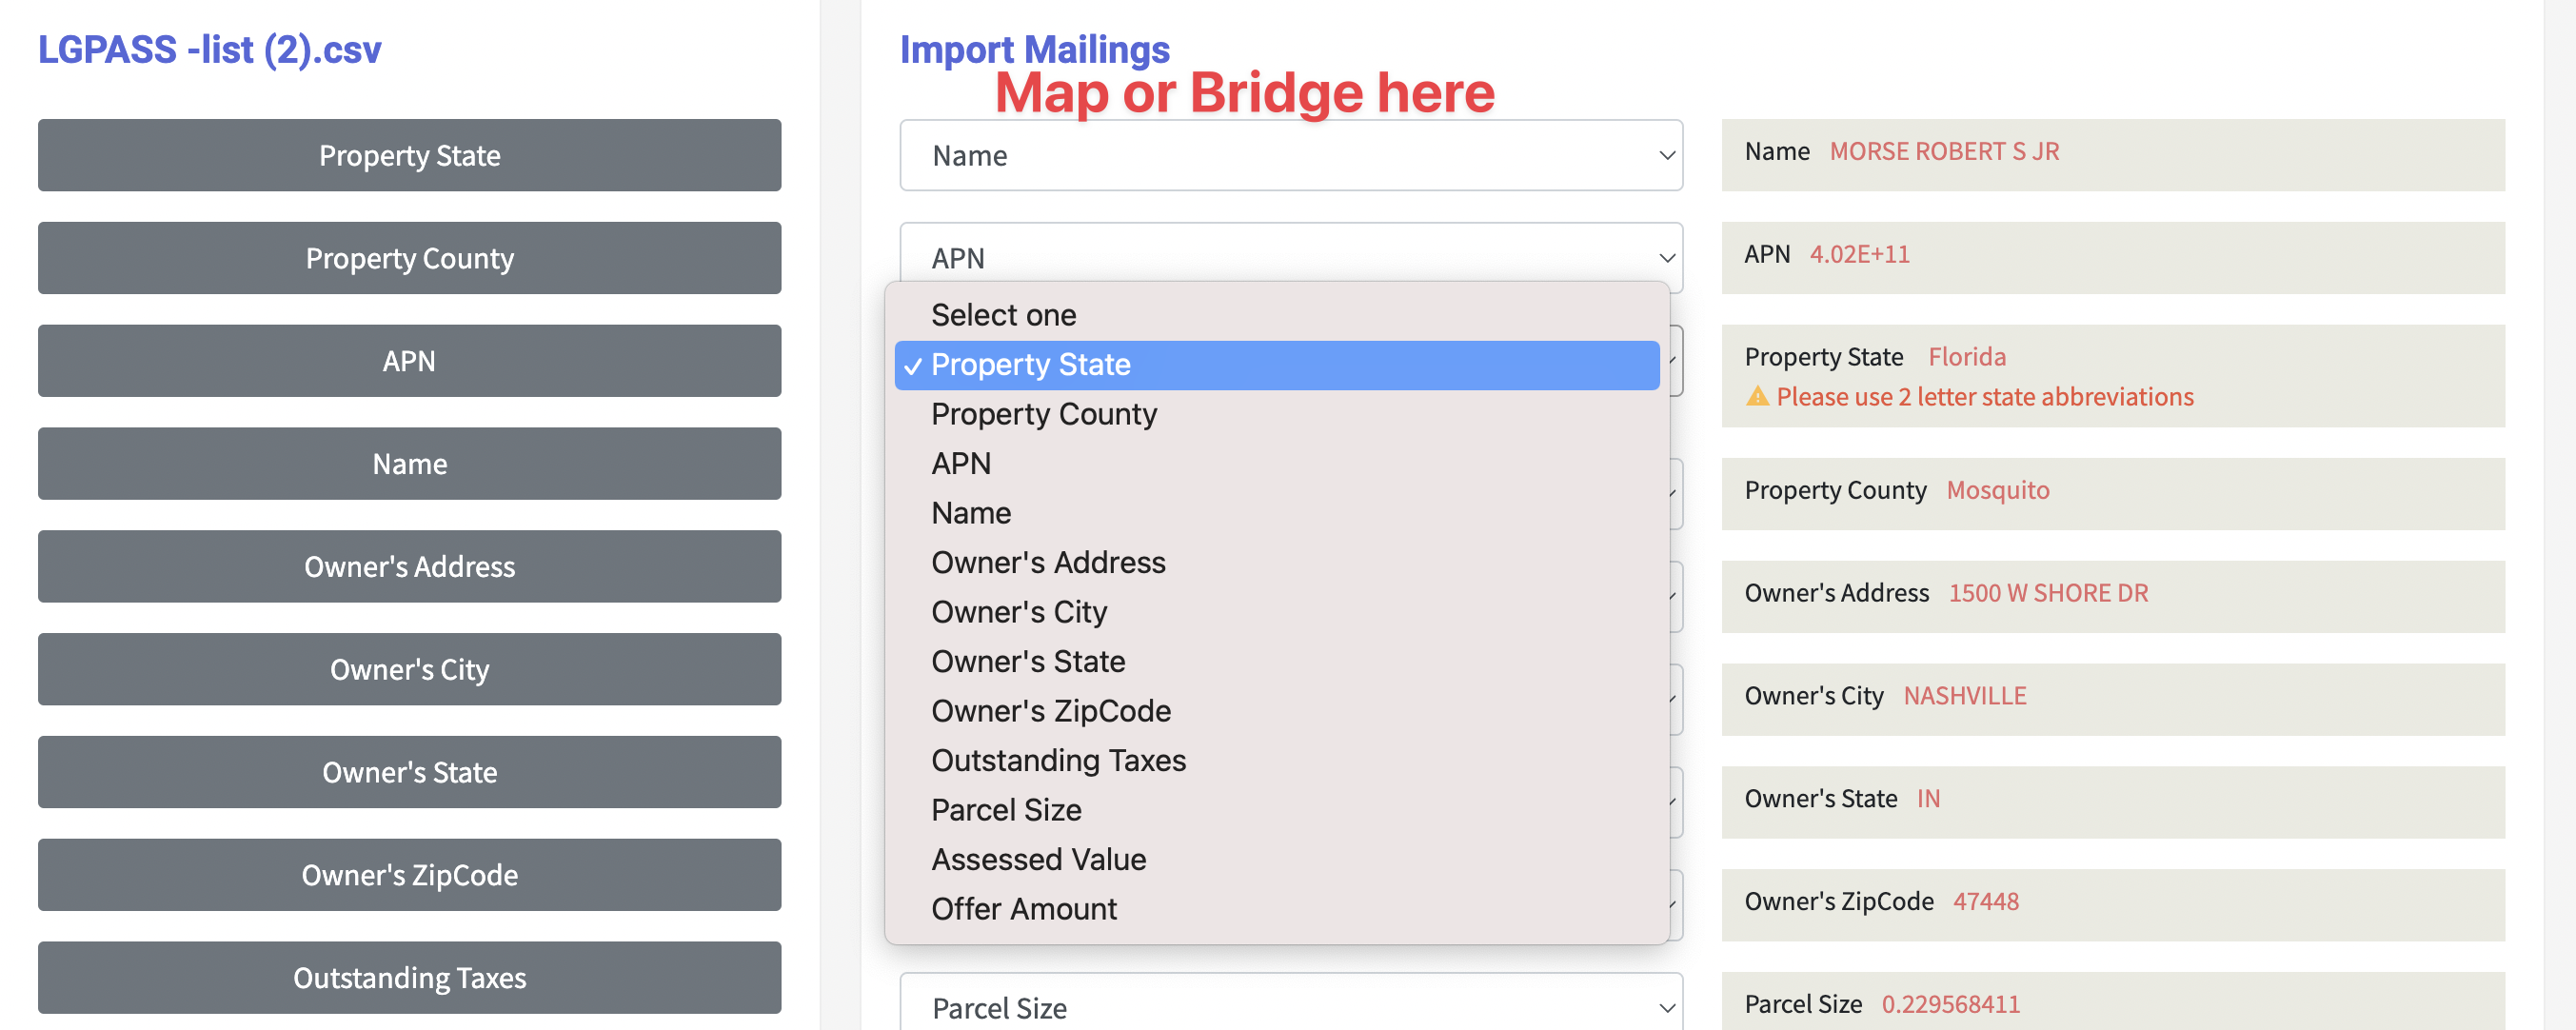Viewport: 2576px width, 1030px height.
Task: Select Assessed Value in dropdown list
Action: click(1277, 860)
